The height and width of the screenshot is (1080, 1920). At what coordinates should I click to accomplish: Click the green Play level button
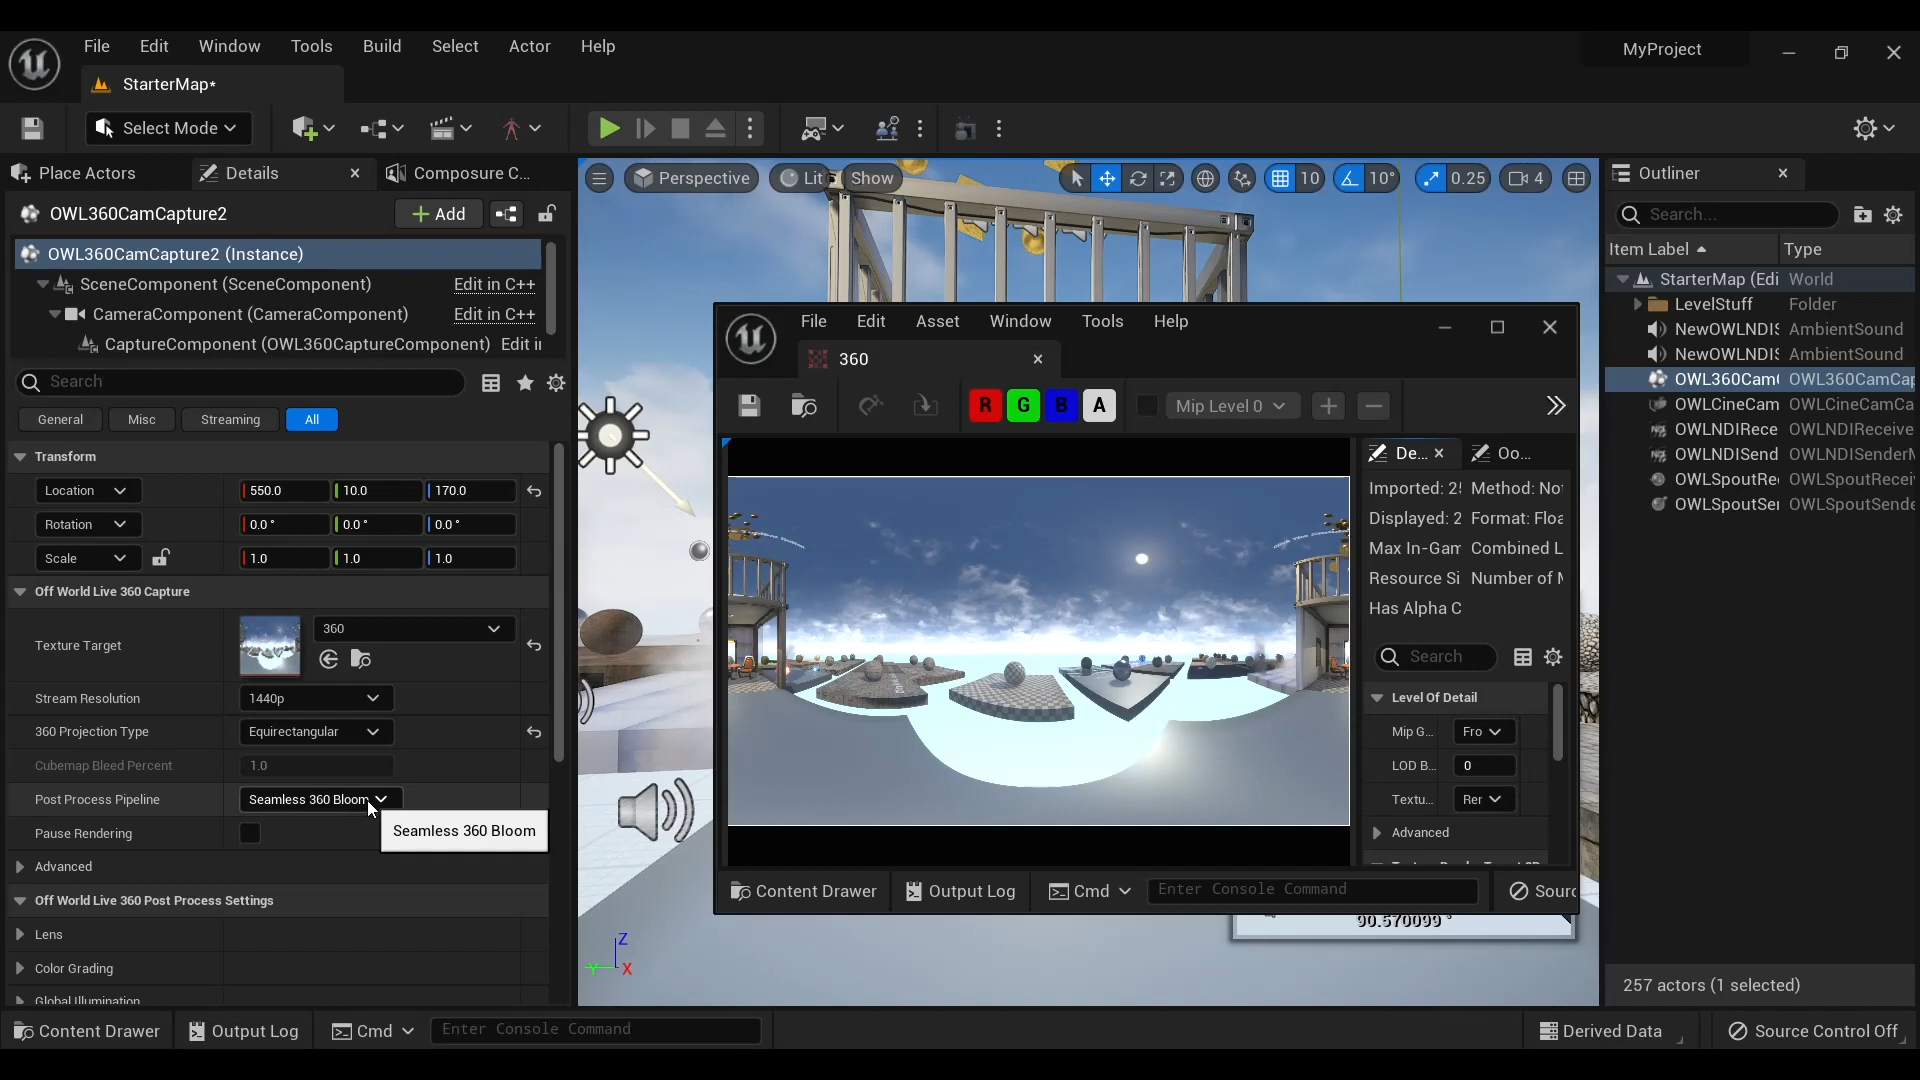pyautogui.click(x=608, y=128)
